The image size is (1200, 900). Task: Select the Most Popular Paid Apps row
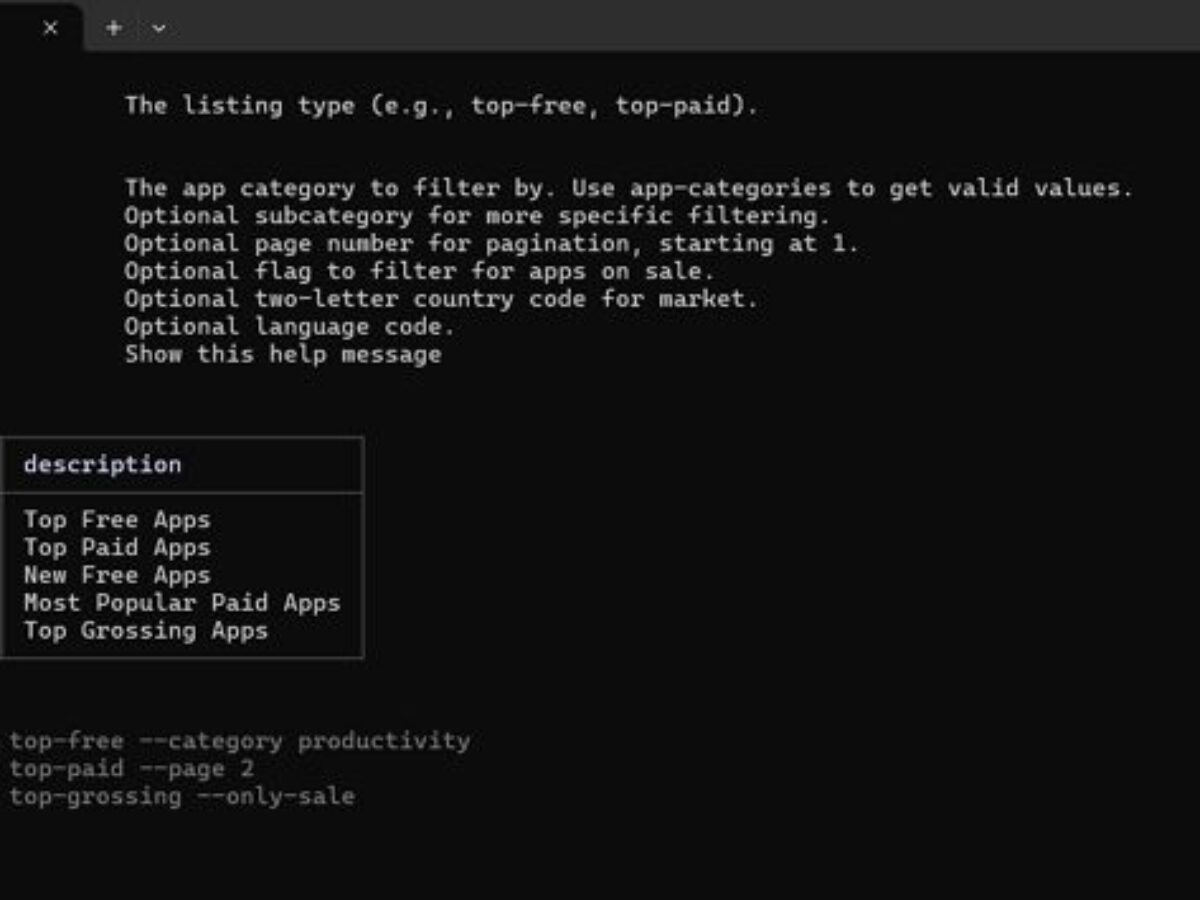pos(182,603)
